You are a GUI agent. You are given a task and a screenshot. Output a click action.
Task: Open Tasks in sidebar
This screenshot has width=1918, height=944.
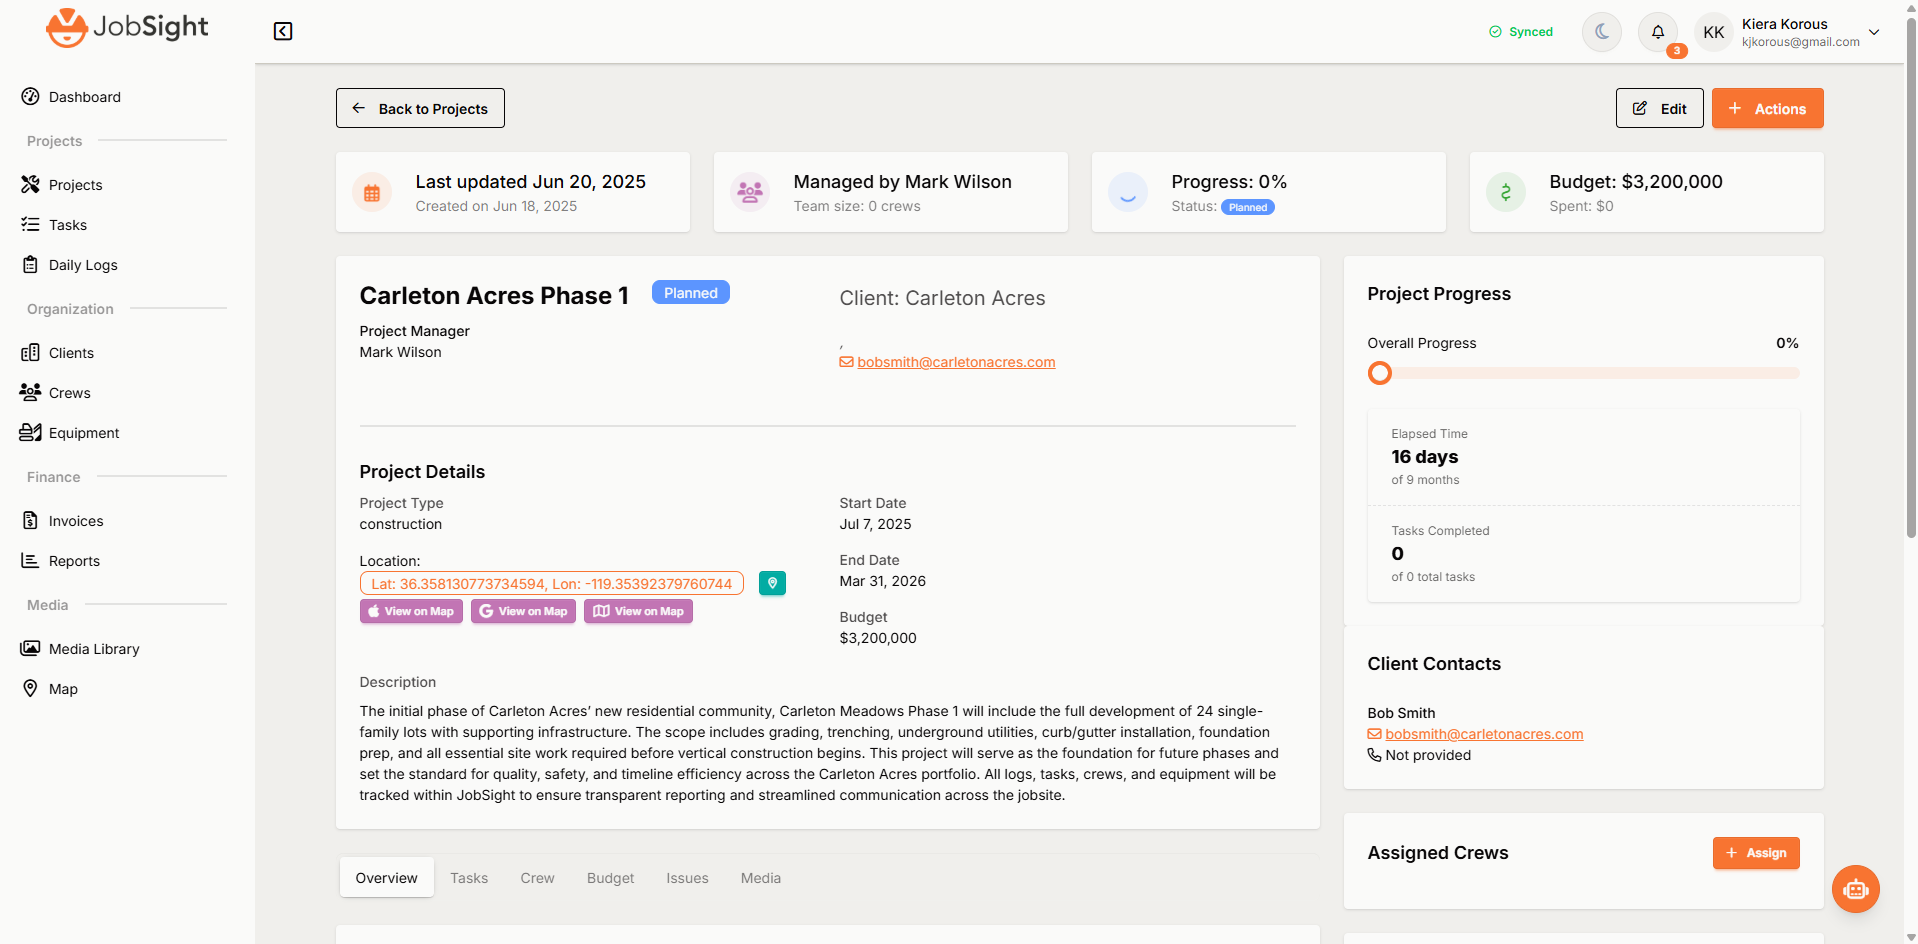(x=54, y=225)
